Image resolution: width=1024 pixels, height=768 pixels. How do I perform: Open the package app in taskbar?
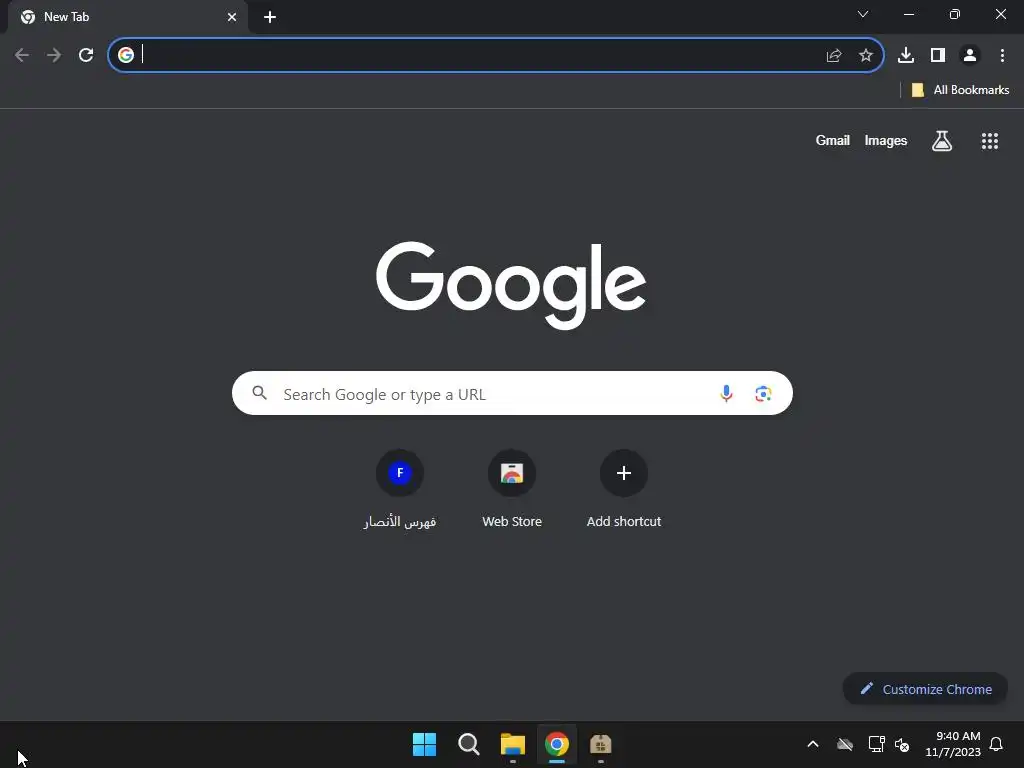601,744
